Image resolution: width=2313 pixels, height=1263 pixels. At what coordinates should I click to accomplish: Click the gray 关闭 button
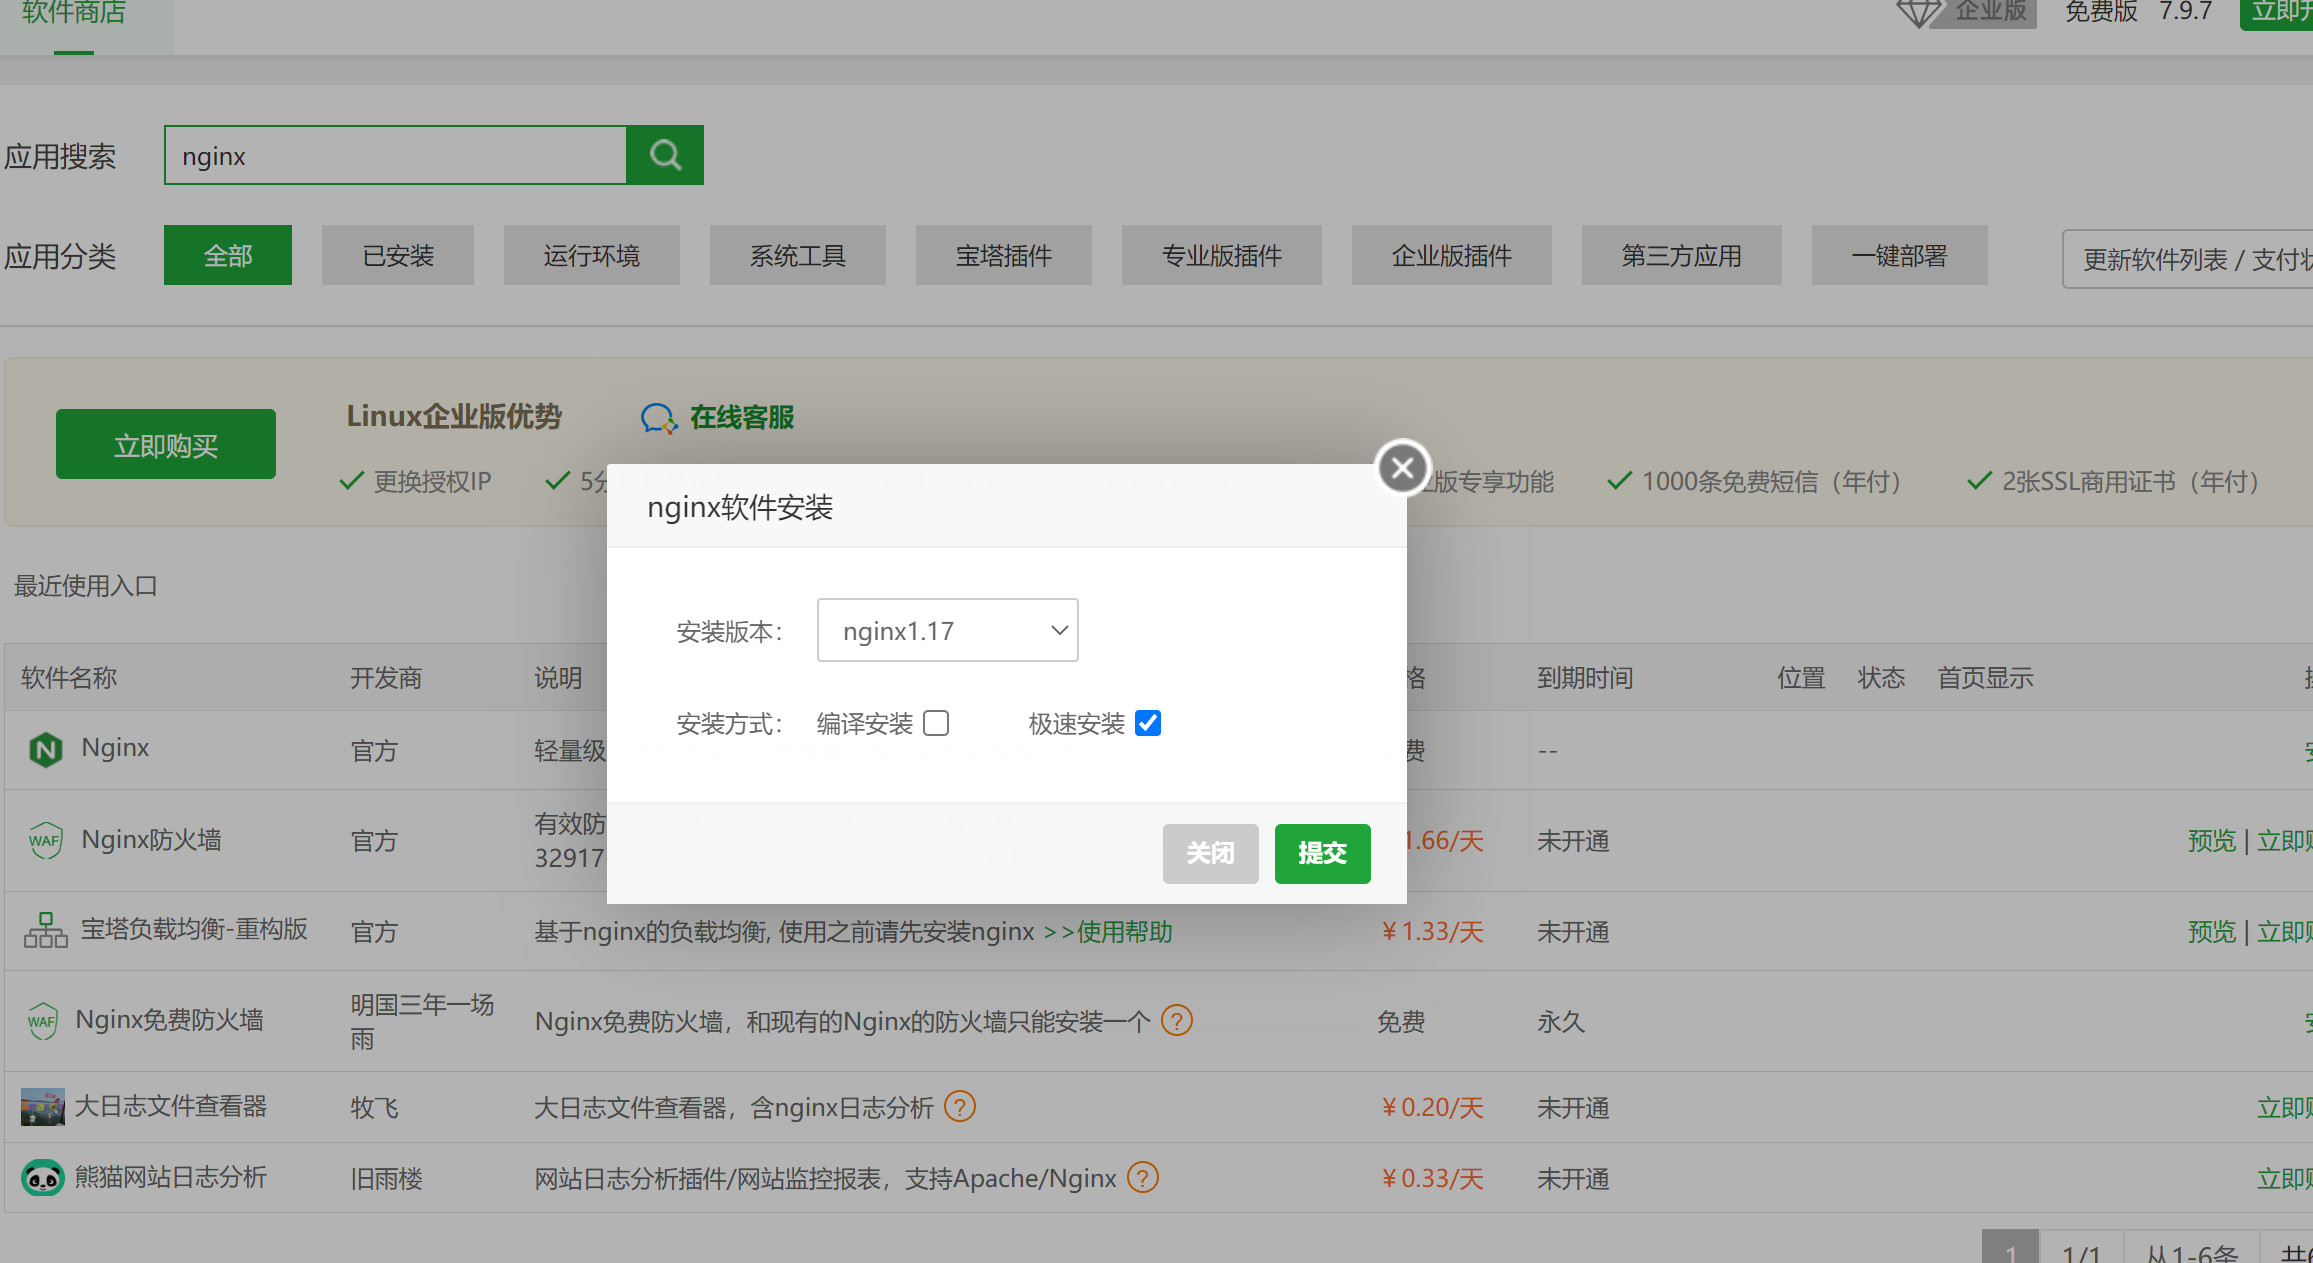tap(1210, 853)
